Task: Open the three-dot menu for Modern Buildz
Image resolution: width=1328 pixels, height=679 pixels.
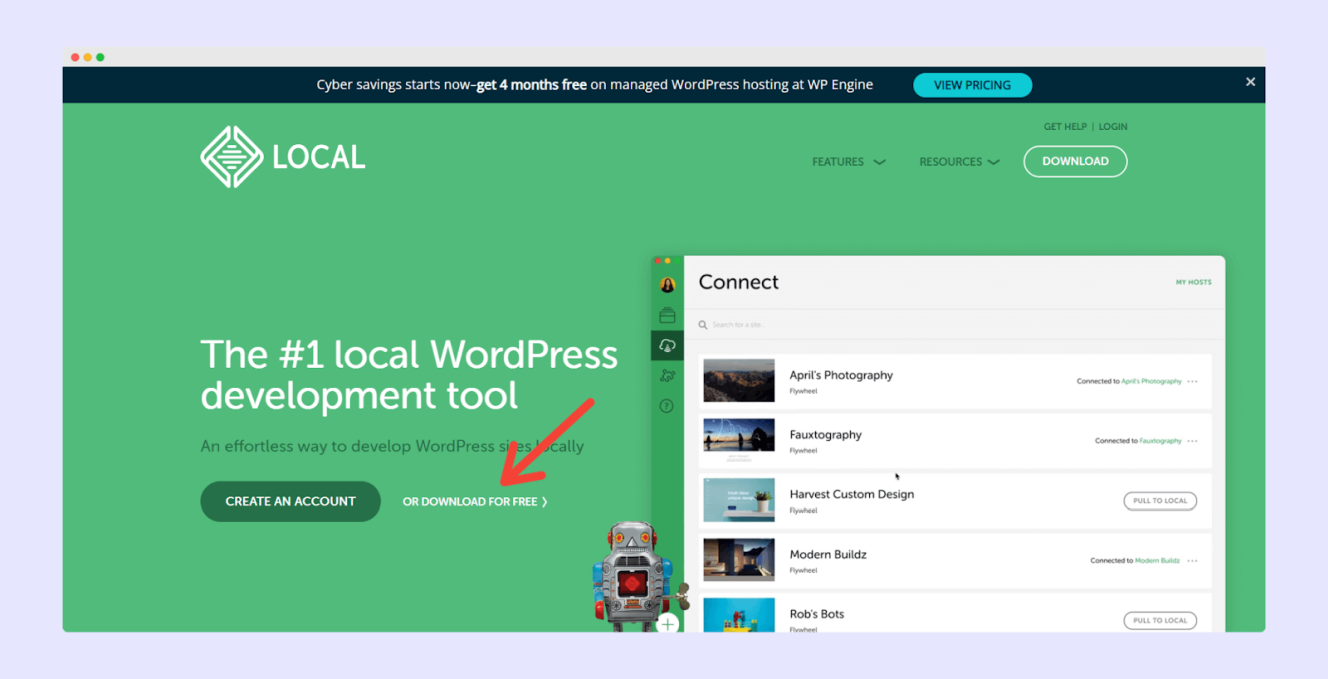Action: (x=1192, y=561)
